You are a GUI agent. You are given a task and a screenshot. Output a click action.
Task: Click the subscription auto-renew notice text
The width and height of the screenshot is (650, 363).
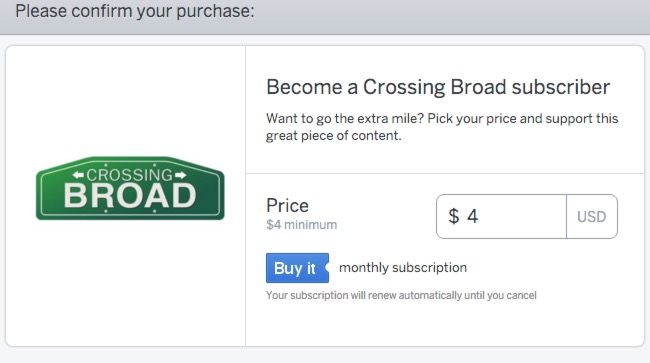[x=401, y=295]
